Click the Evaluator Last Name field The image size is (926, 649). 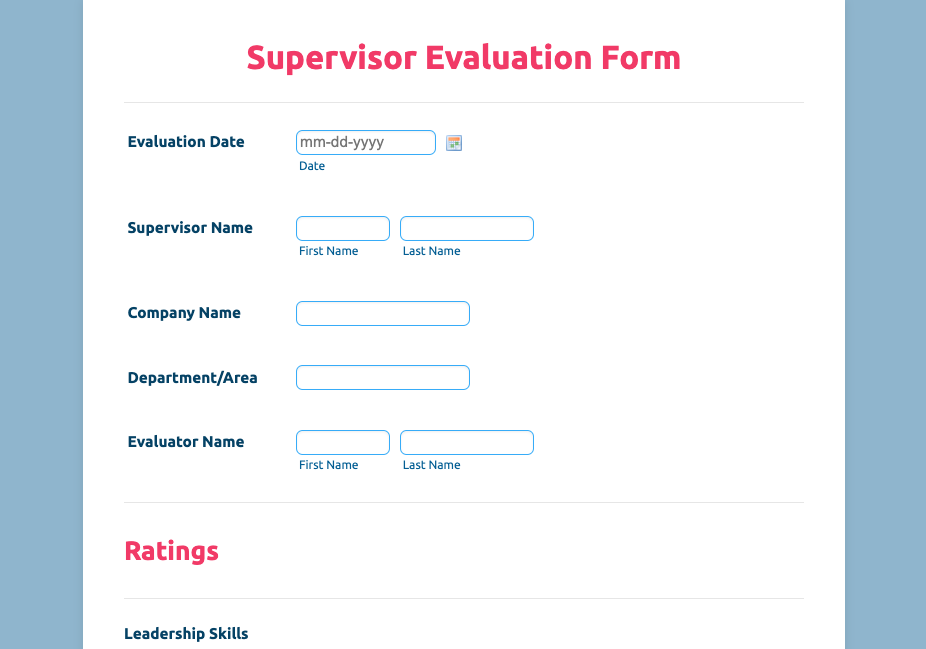467,443
